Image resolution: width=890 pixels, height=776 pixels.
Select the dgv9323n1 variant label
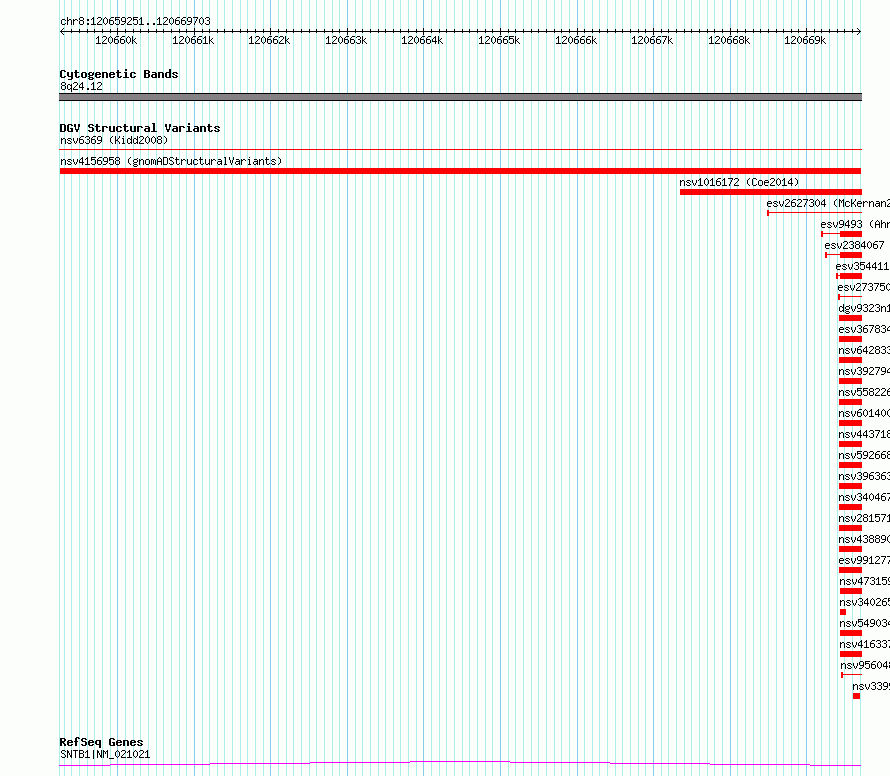pos(864,308)
